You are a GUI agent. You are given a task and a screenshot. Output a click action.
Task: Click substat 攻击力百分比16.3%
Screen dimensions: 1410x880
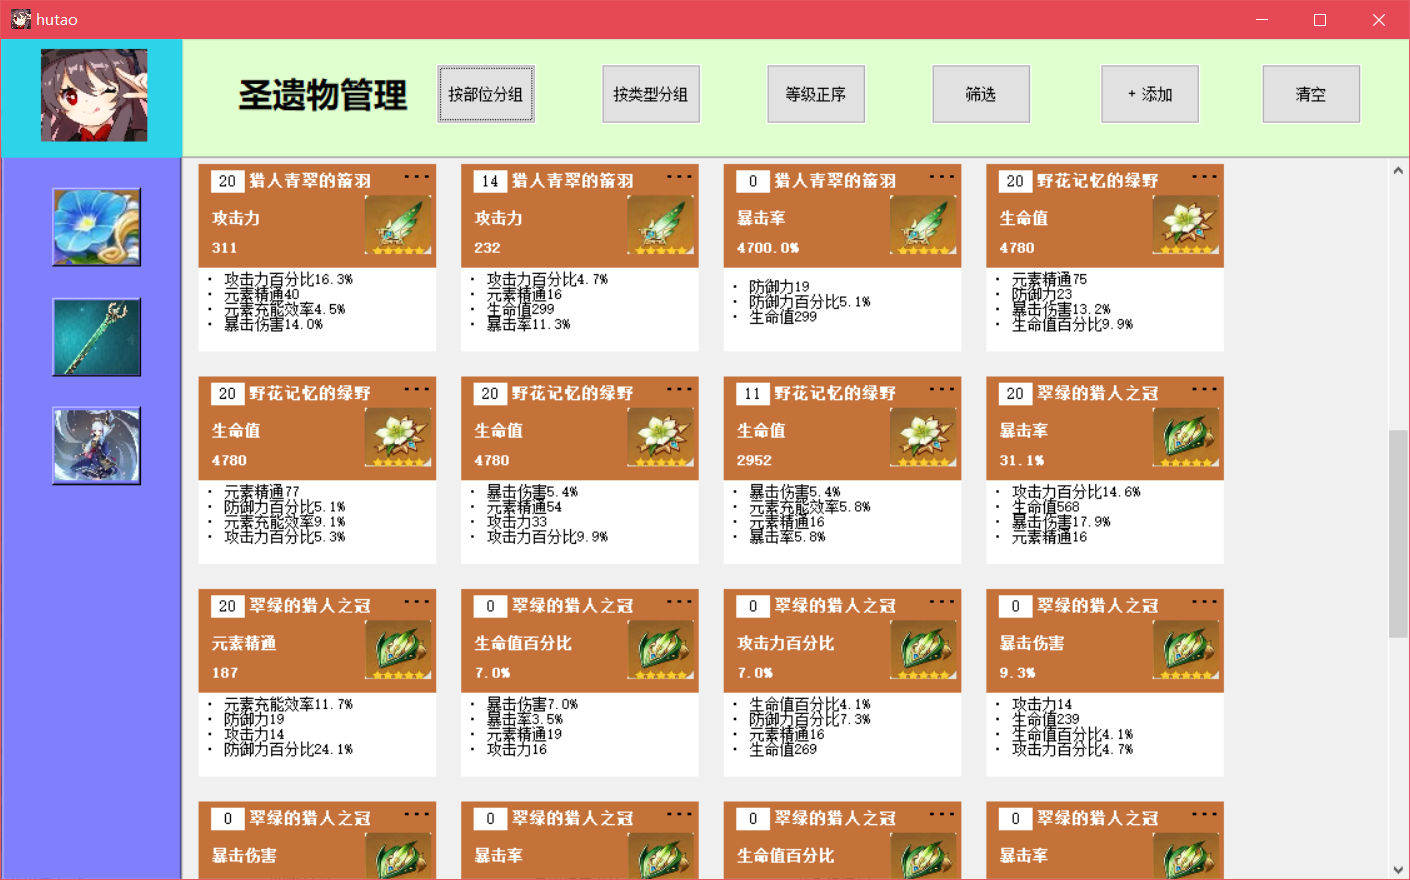(288, 280)
